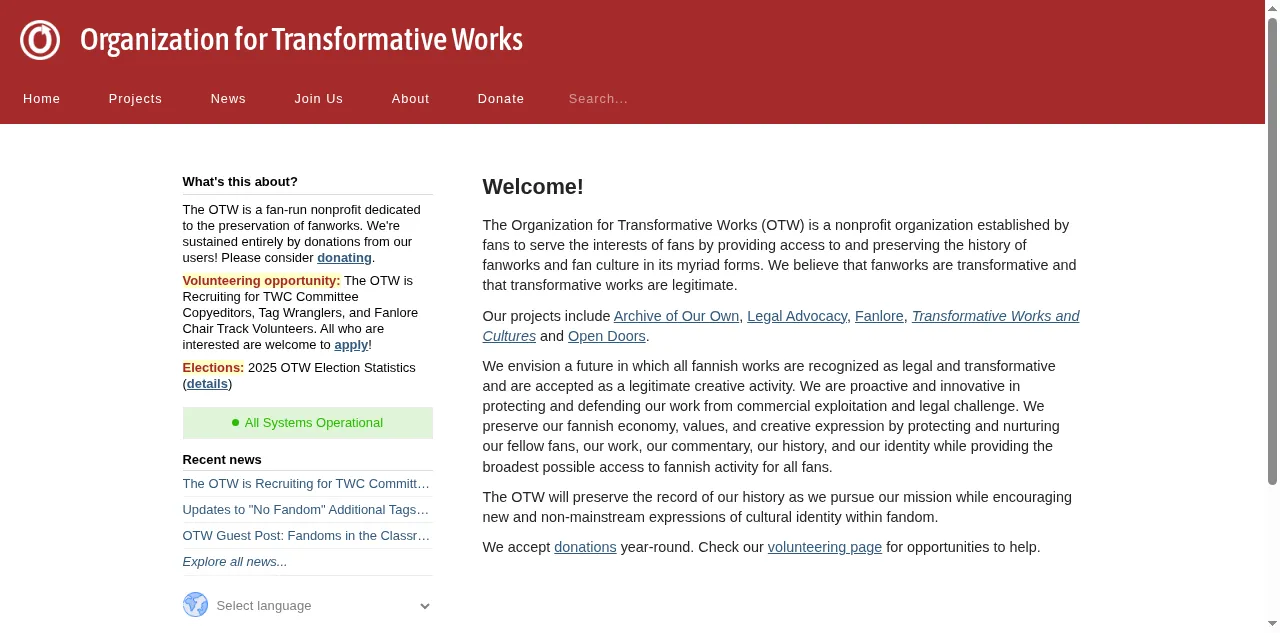Click the "Recent news" heading
Viewport: 1280px width, 633px height.
pos(222,460)
